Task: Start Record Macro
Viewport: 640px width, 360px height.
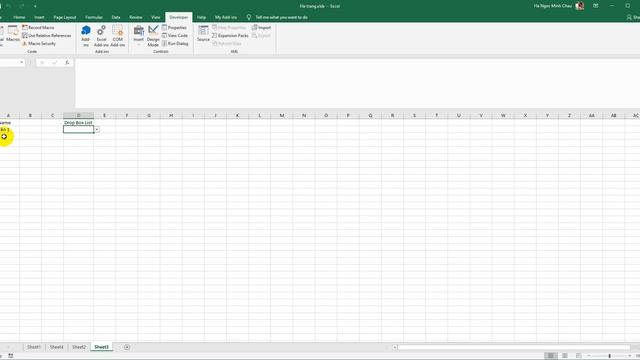Action: point(38,27)
